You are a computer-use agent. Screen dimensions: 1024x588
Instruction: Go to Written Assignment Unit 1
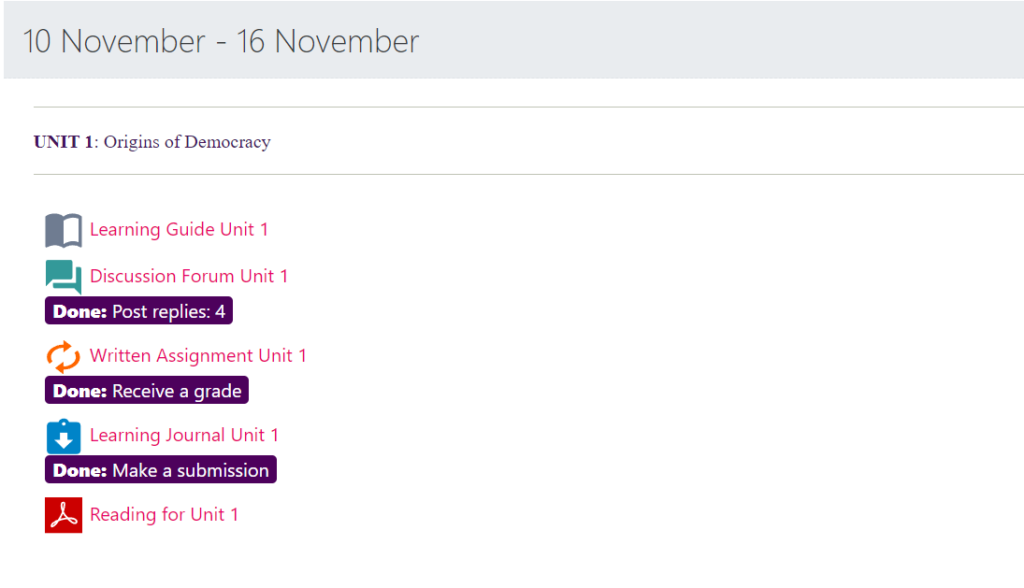coord(198,356)
